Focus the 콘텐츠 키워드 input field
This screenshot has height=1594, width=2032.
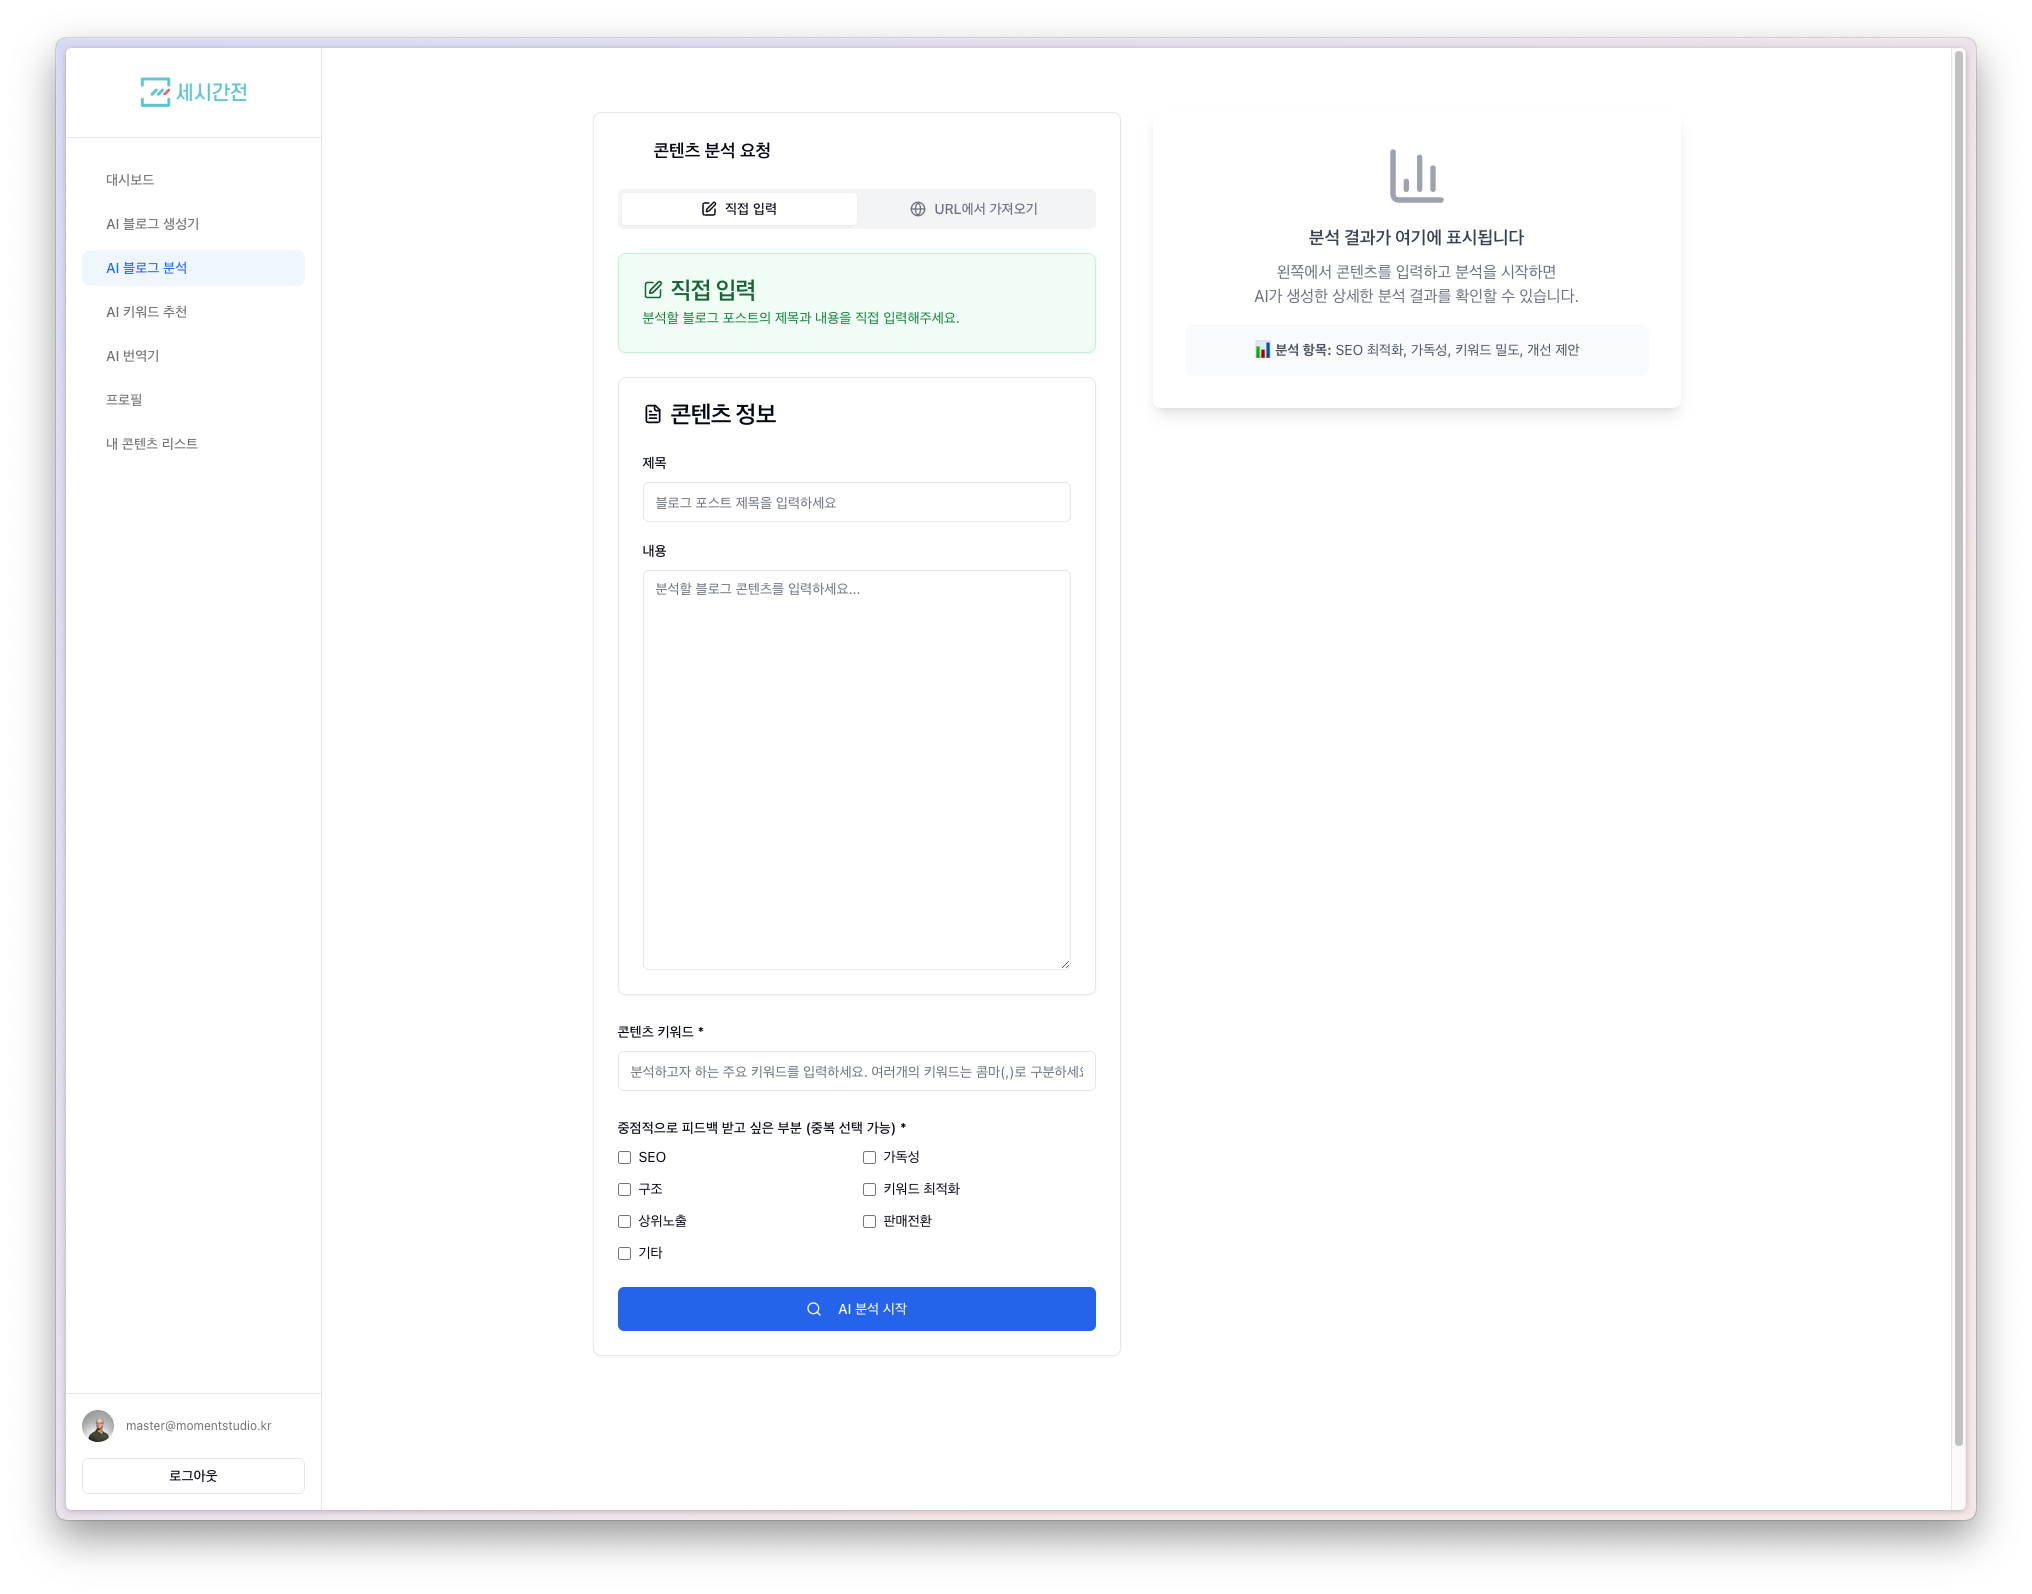856,1071
